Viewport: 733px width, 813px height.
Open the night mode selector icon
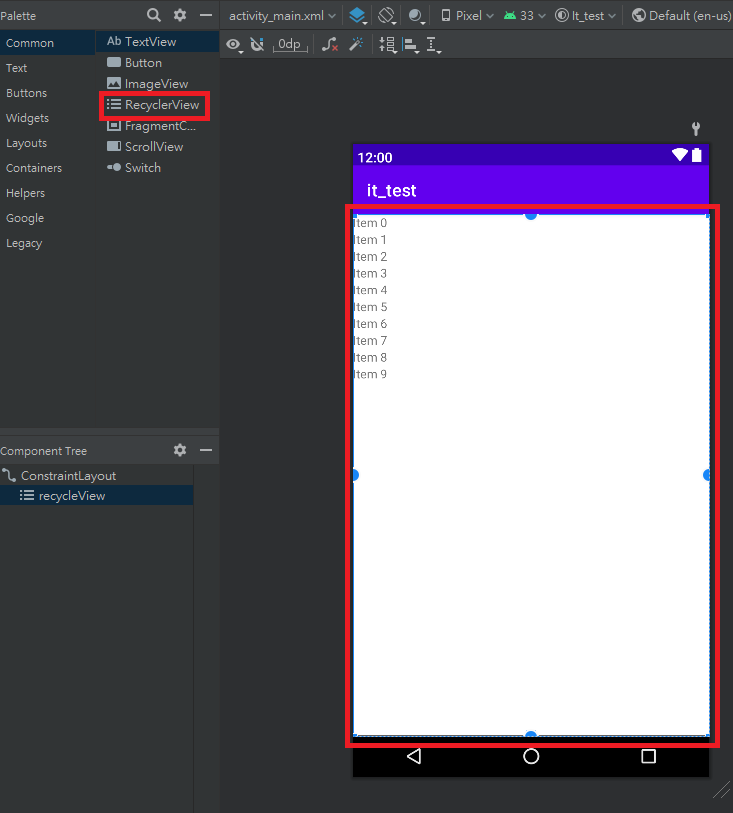click(x=416, y=16)
